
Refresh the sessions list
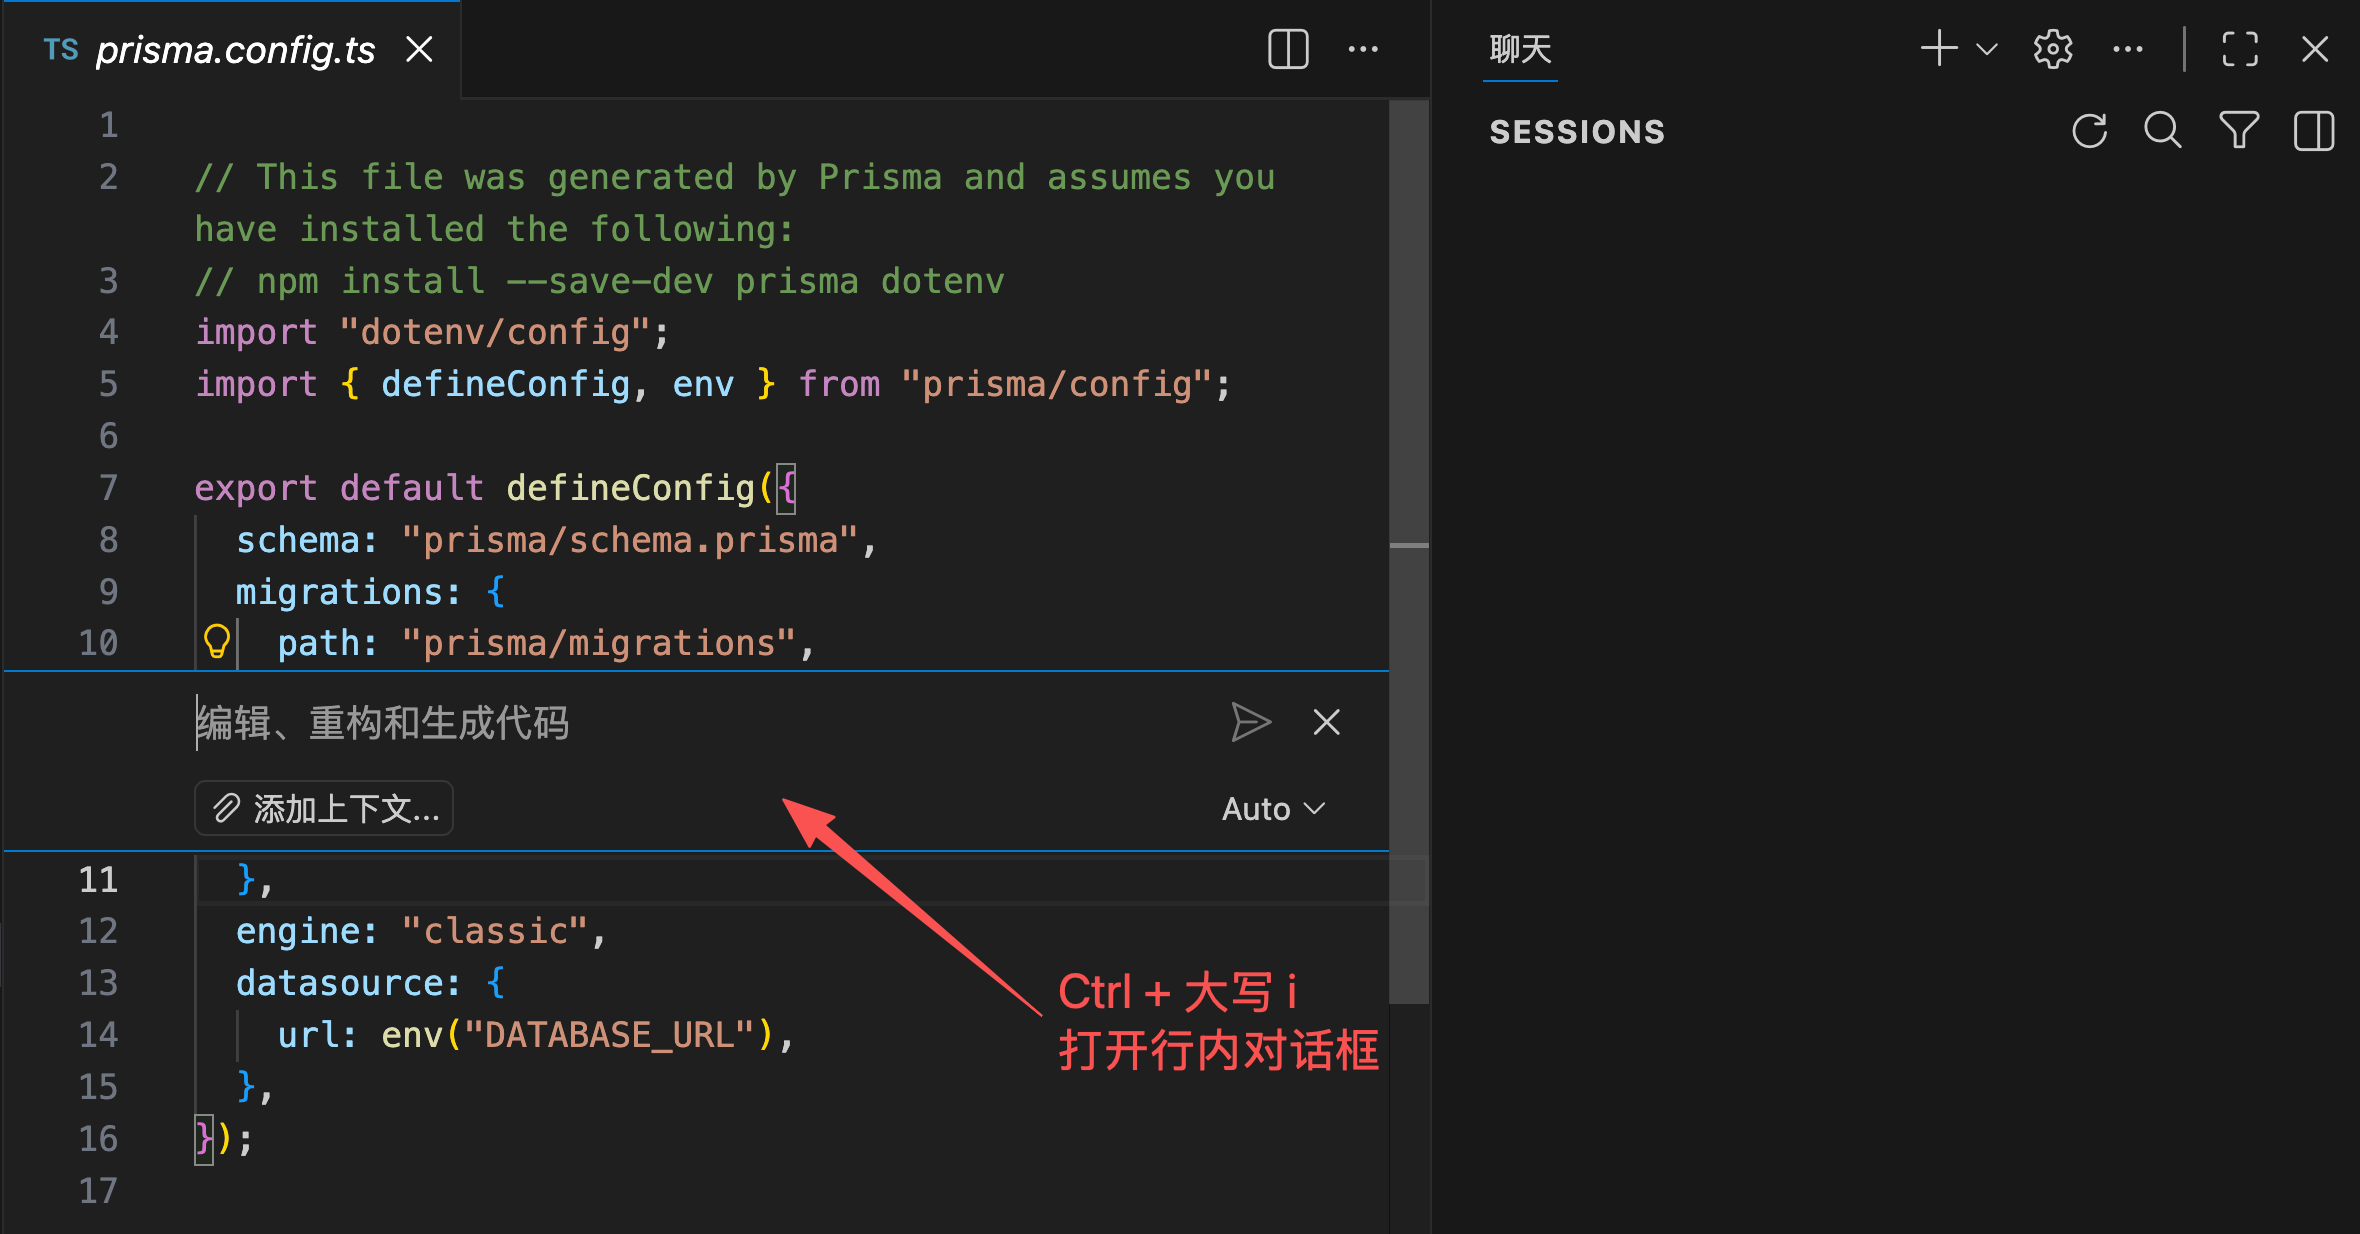[2090, 130]
